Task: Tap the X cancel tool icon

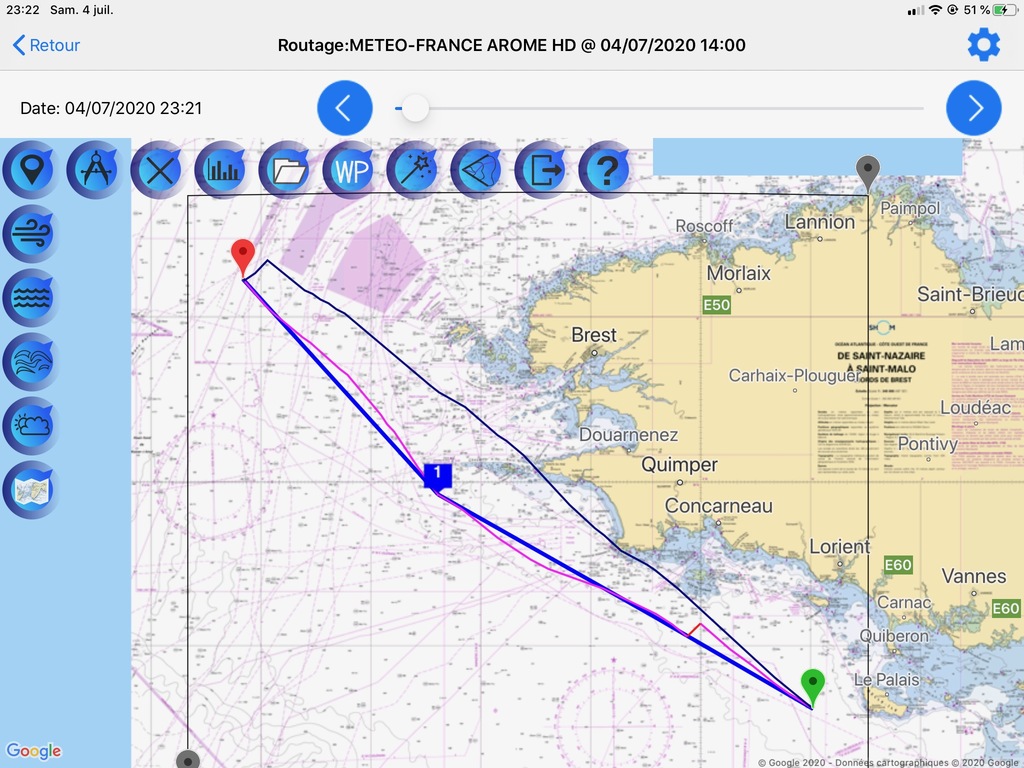Action: pyautogui.click(x=159, y=170)
